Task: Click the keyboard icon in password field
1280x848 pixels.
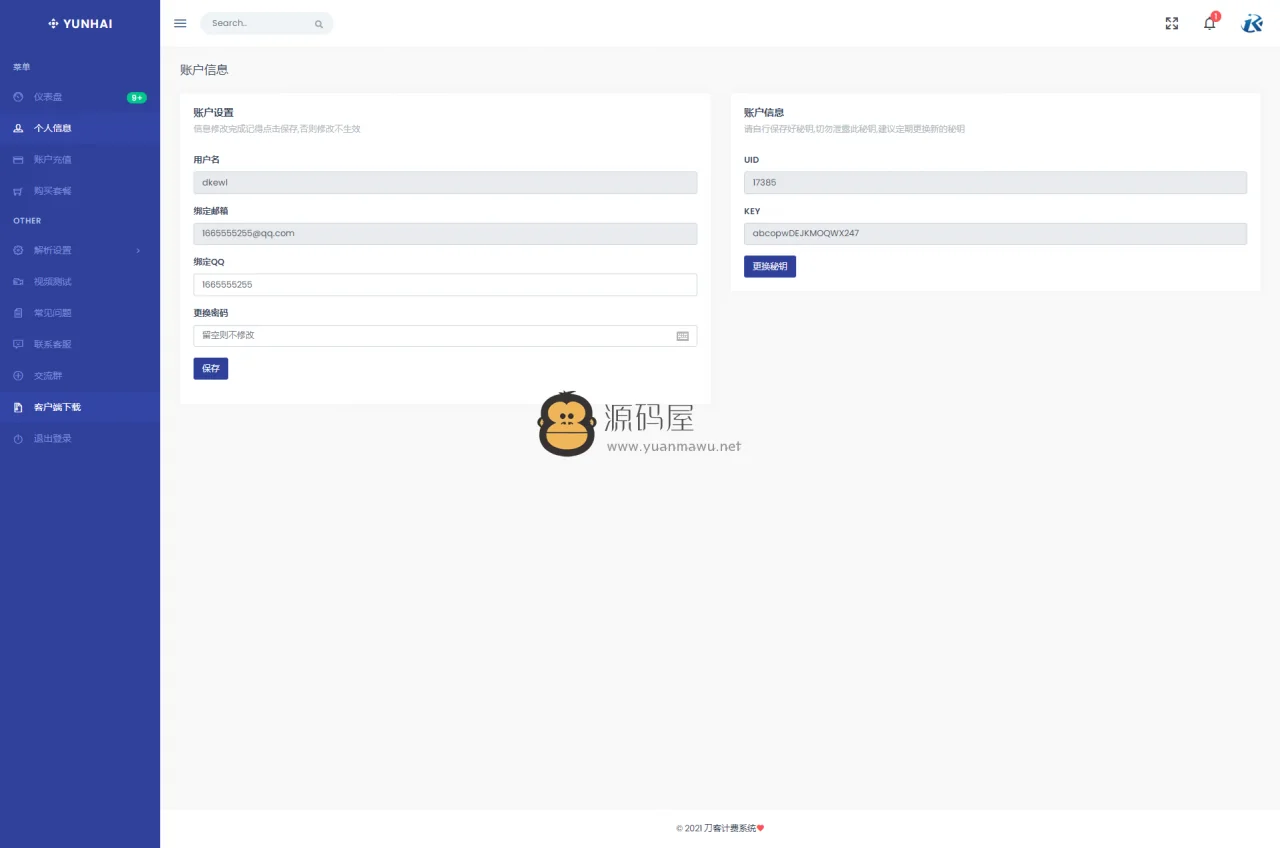Action: 682,336
